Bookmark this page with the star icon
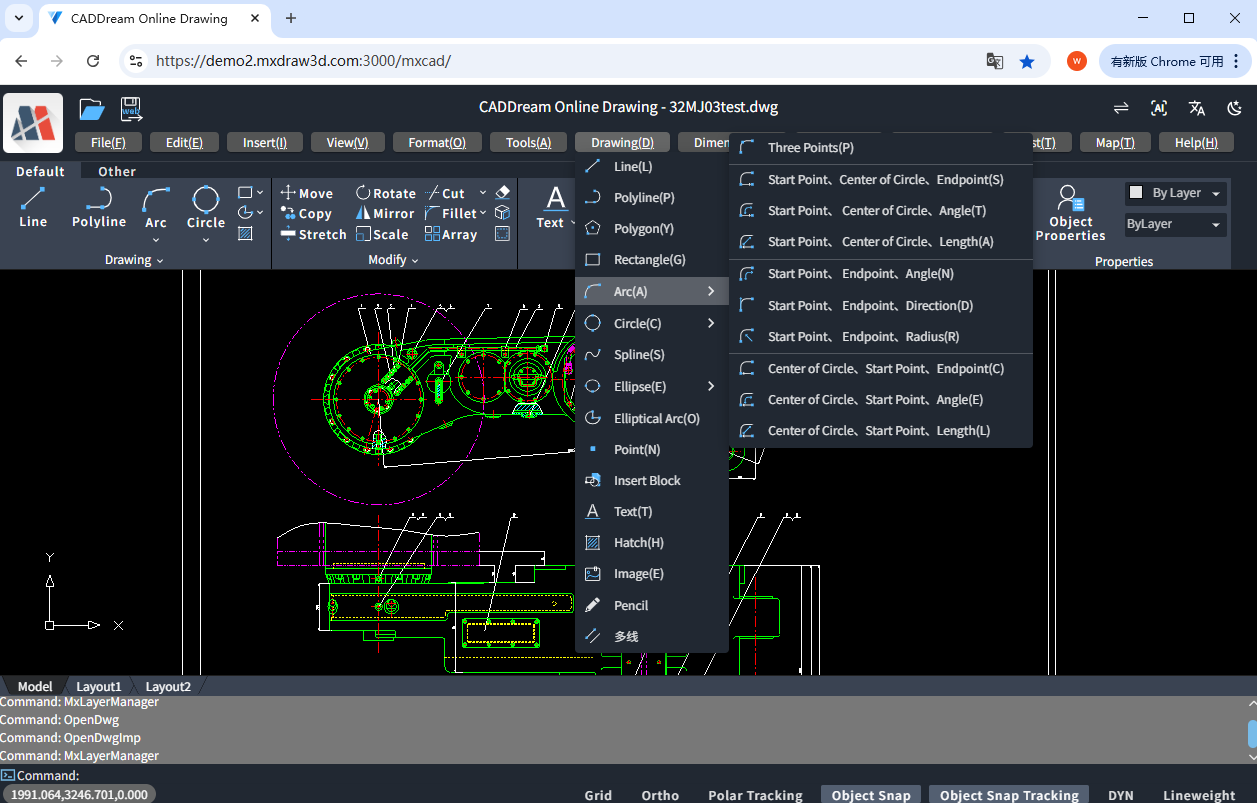This screenshot has width=1257, height=803. click(1027, 61)
